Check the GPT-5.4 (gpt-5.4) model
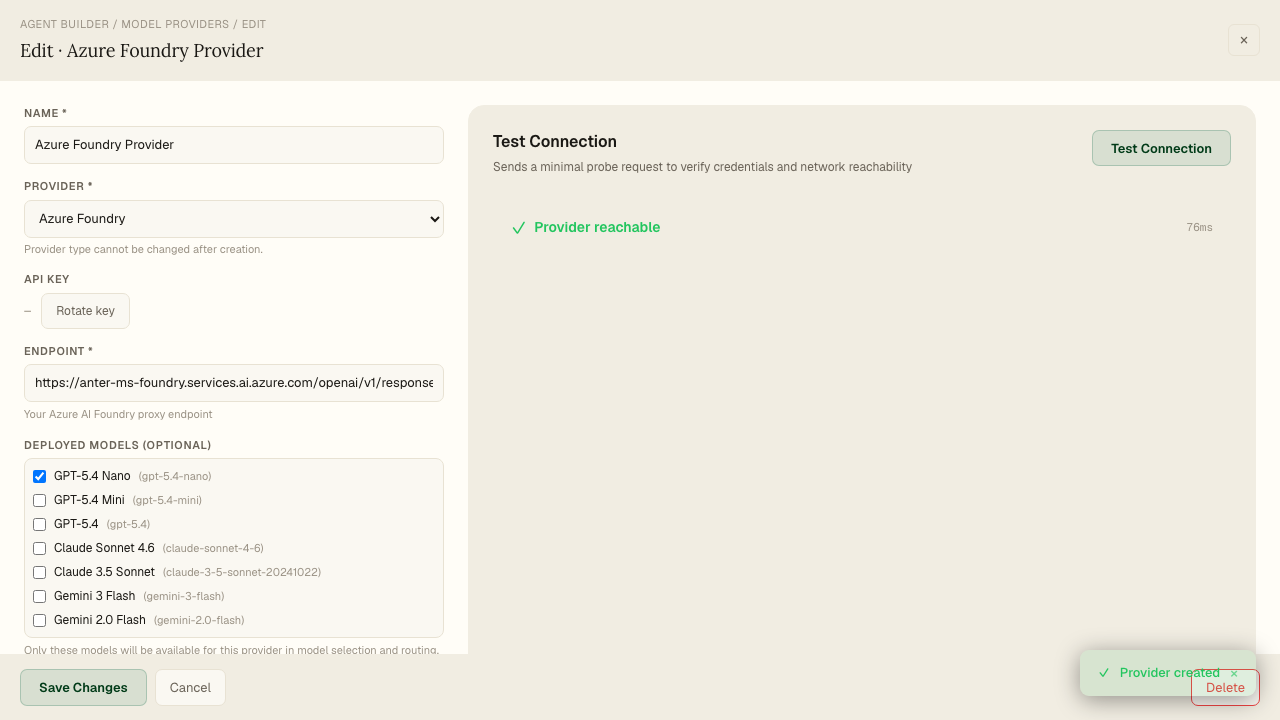 point(40,524)
